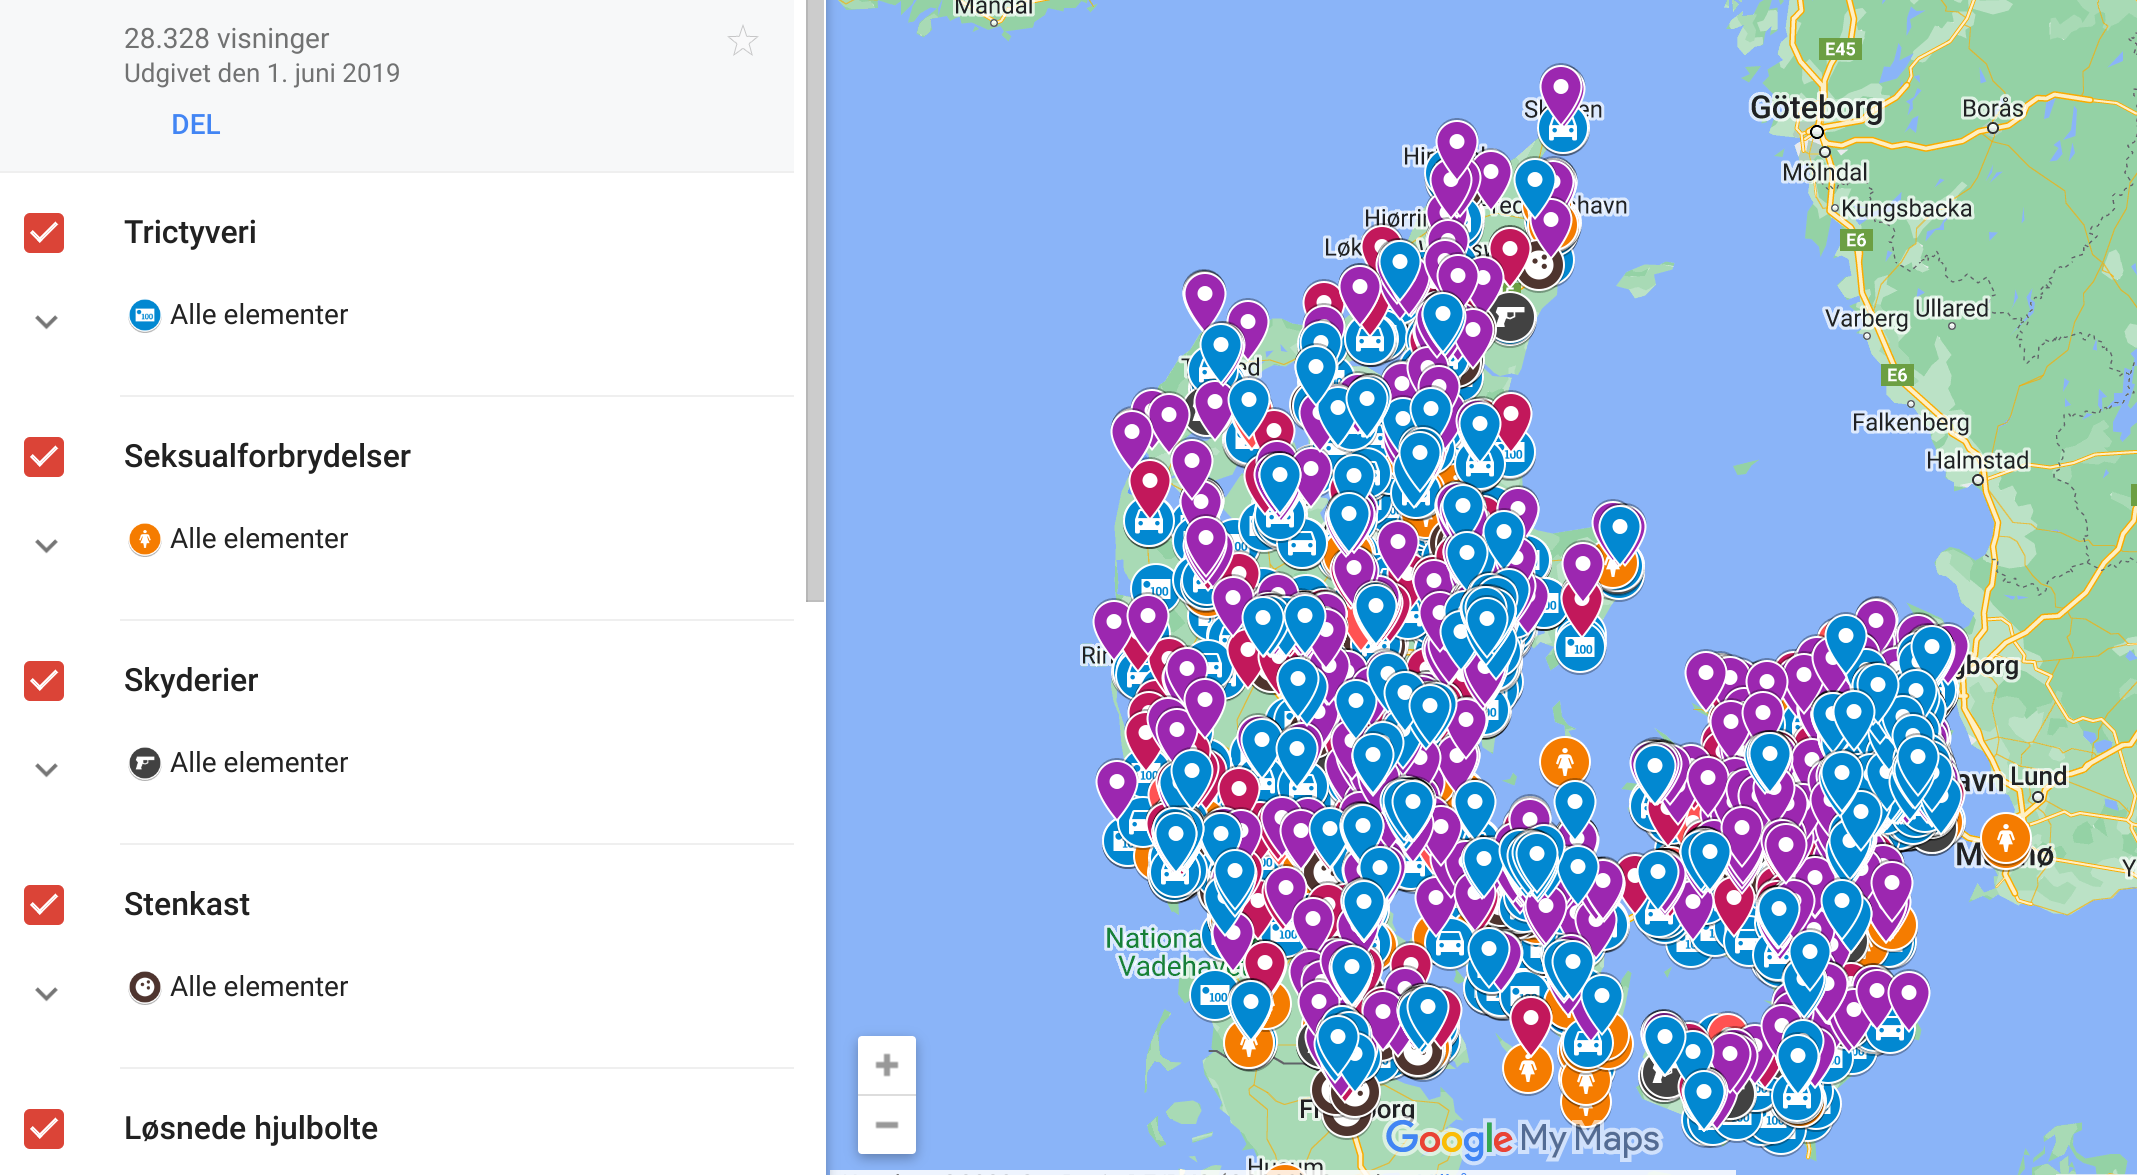Screen dimensions: 2137x1175
Task: Expand the Trictyveri layer items
Action: pos(46,322)
